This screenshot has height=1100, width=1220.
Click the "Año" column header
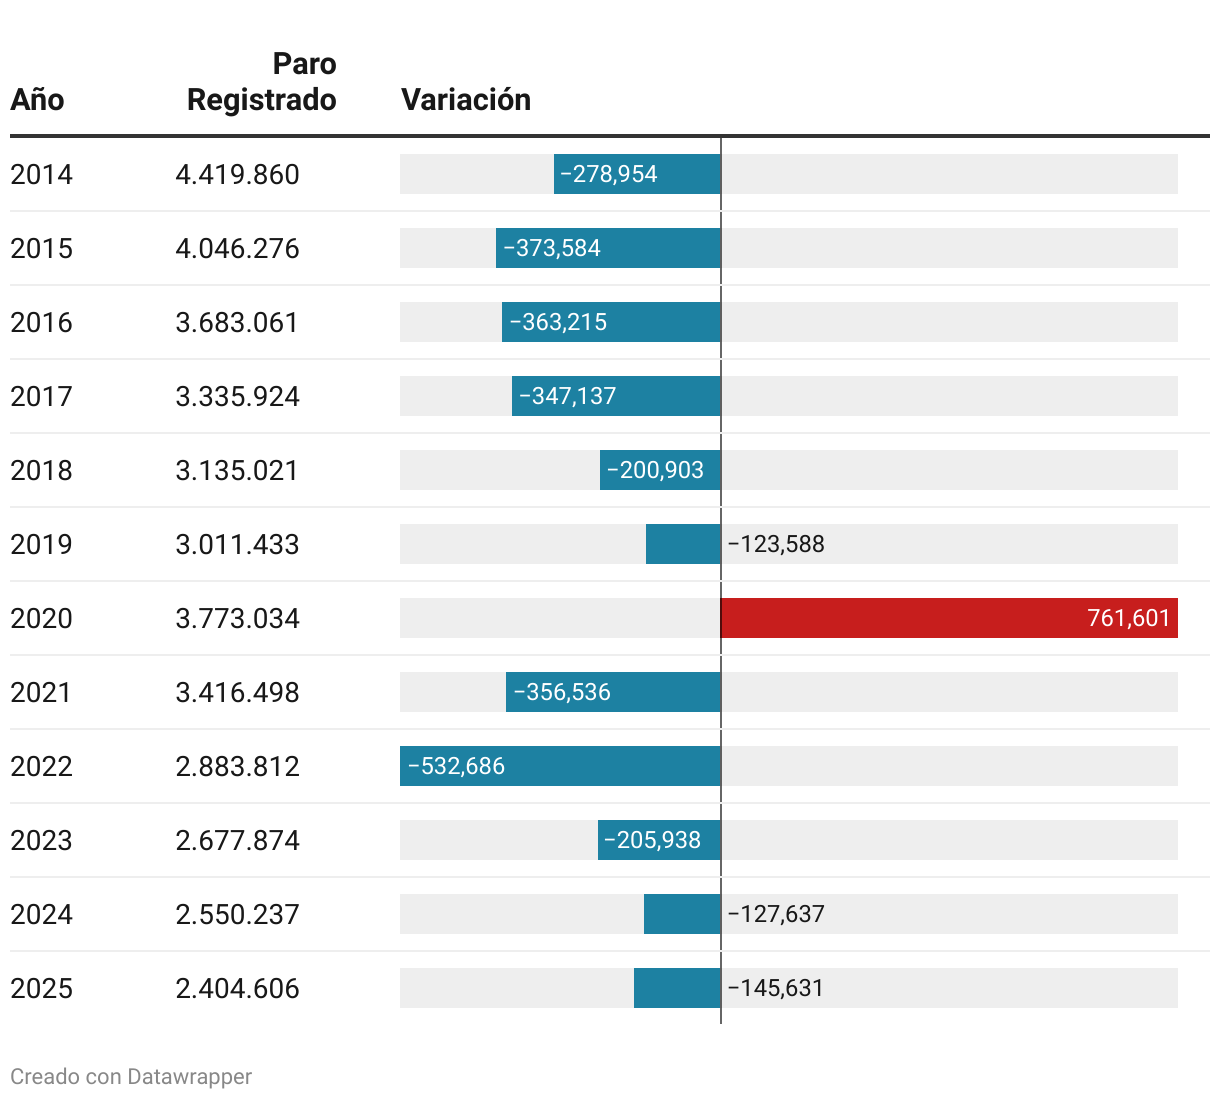37,100
